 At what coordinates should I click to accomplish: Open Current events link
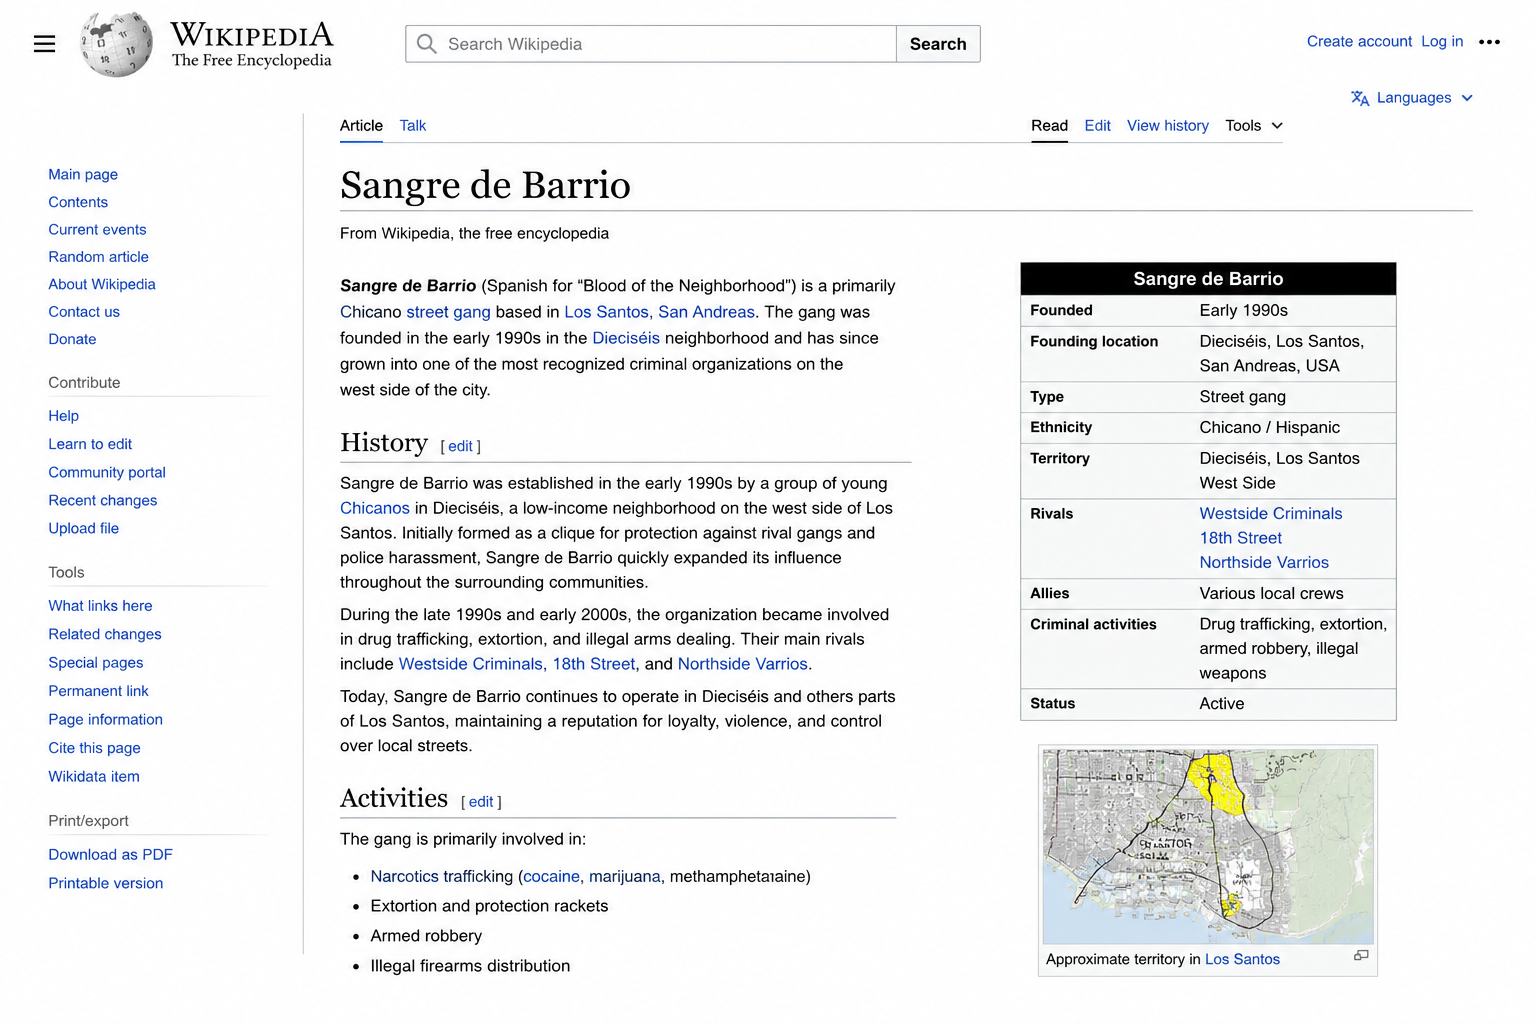point(97,229)
